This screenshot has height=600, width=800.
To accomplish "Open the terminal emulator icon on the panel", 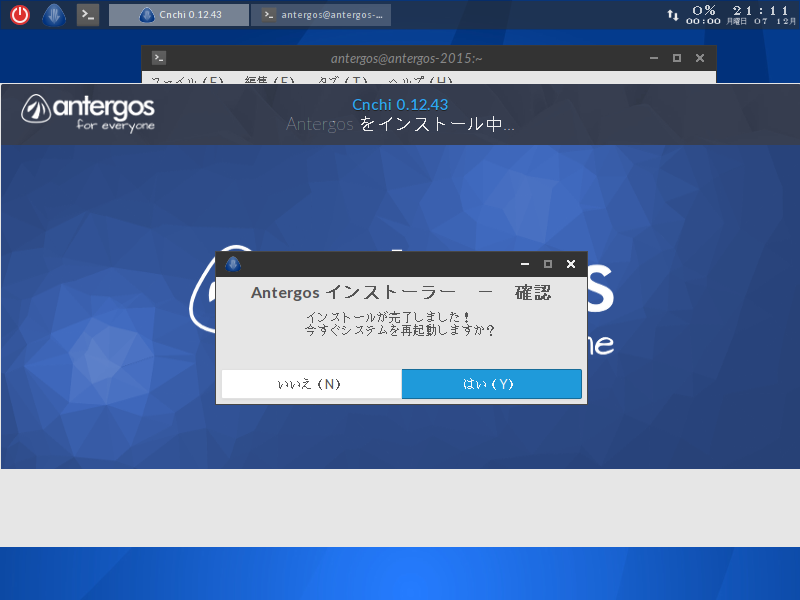I will 86,14.
